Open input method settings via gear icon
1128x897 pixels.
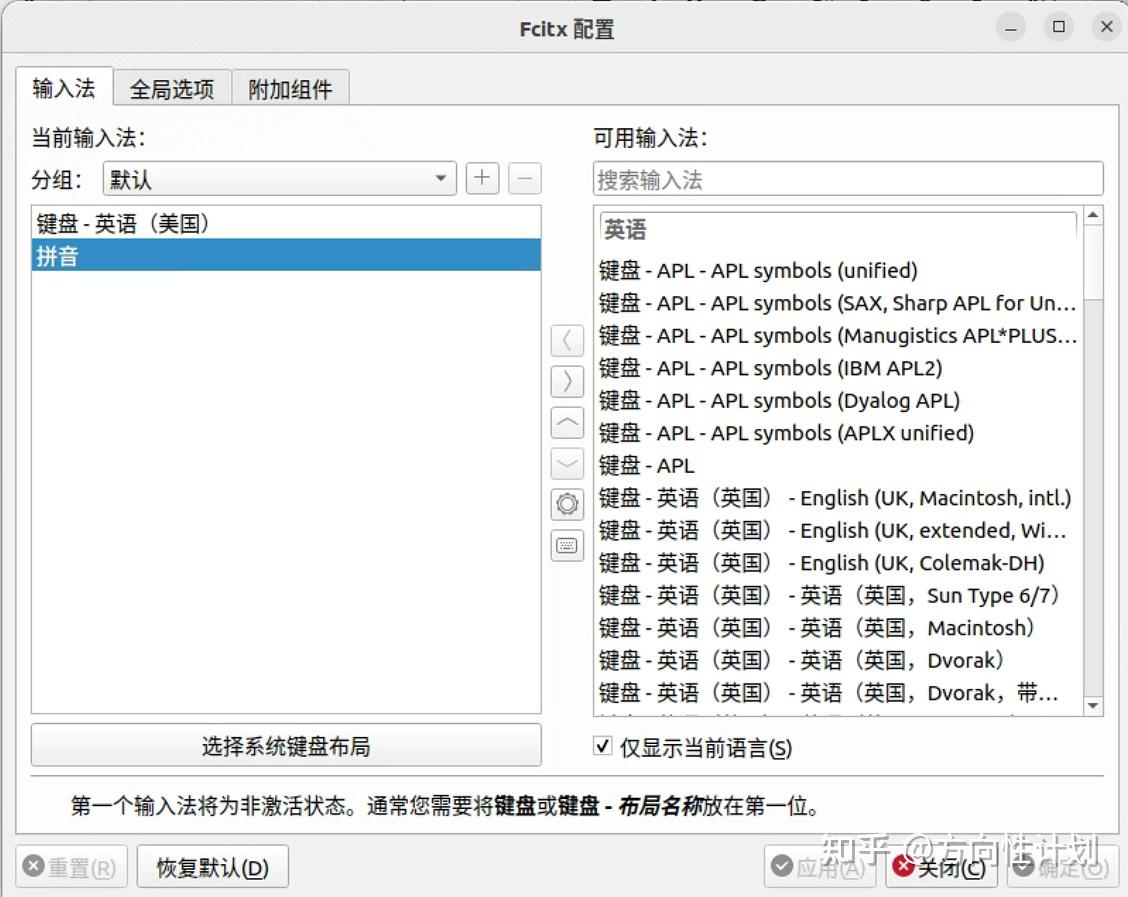(567, 504)
